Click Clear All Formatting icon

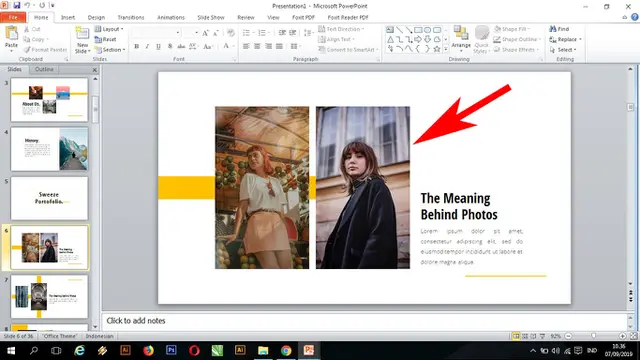(231, 33)
